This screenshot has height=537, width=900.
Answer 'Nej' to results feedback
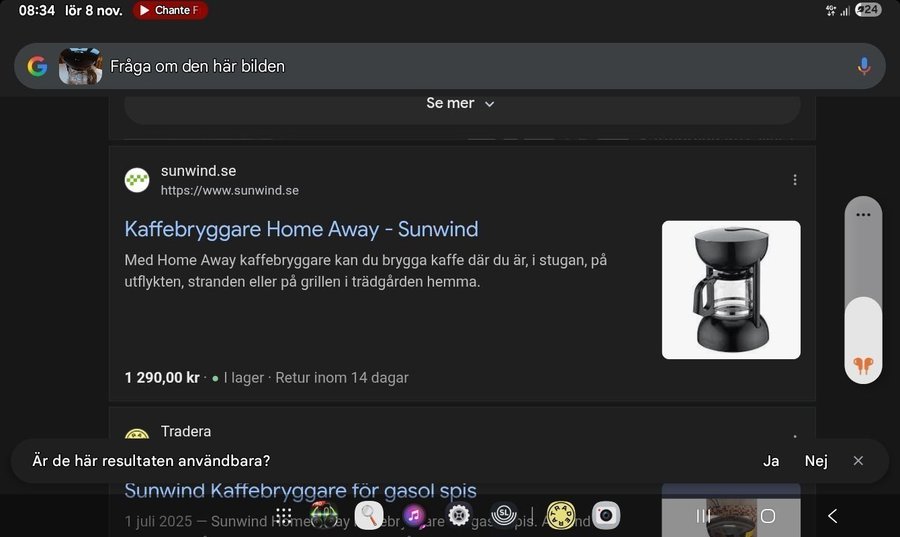click(816, 461)
